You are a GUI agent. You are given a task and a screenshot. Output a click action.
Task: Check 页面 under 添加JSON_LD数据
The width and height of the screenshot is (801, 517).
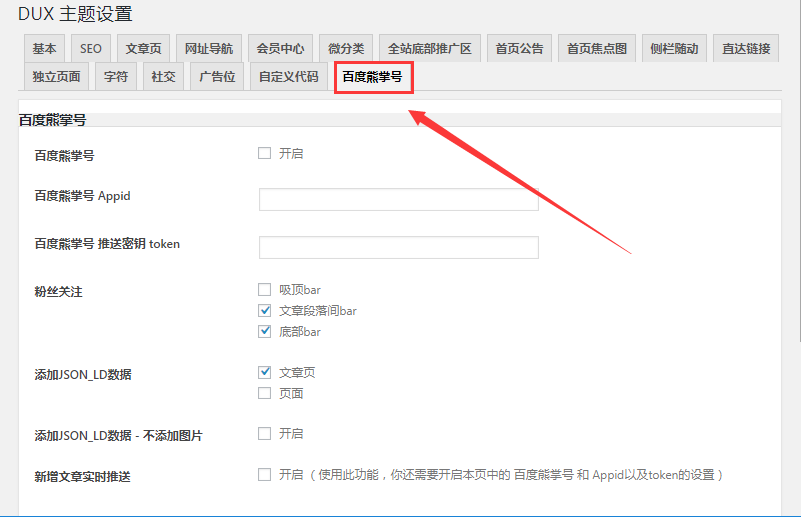264,393
